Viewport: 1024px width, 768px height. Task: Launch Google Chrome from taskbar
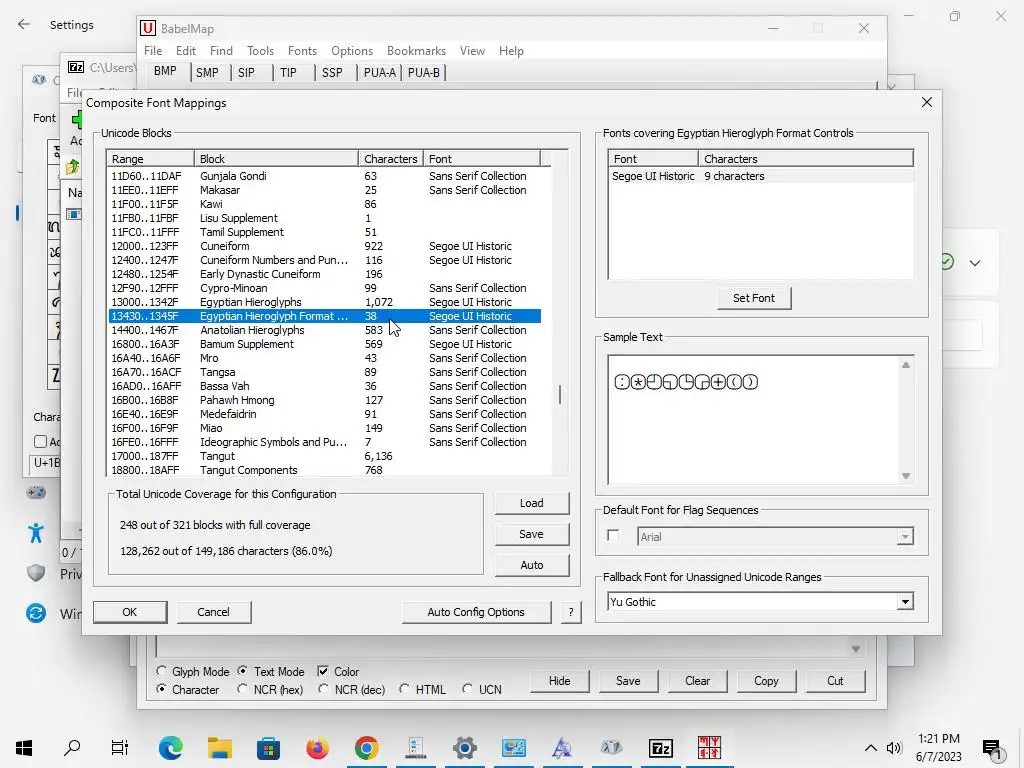coord(366,748)
